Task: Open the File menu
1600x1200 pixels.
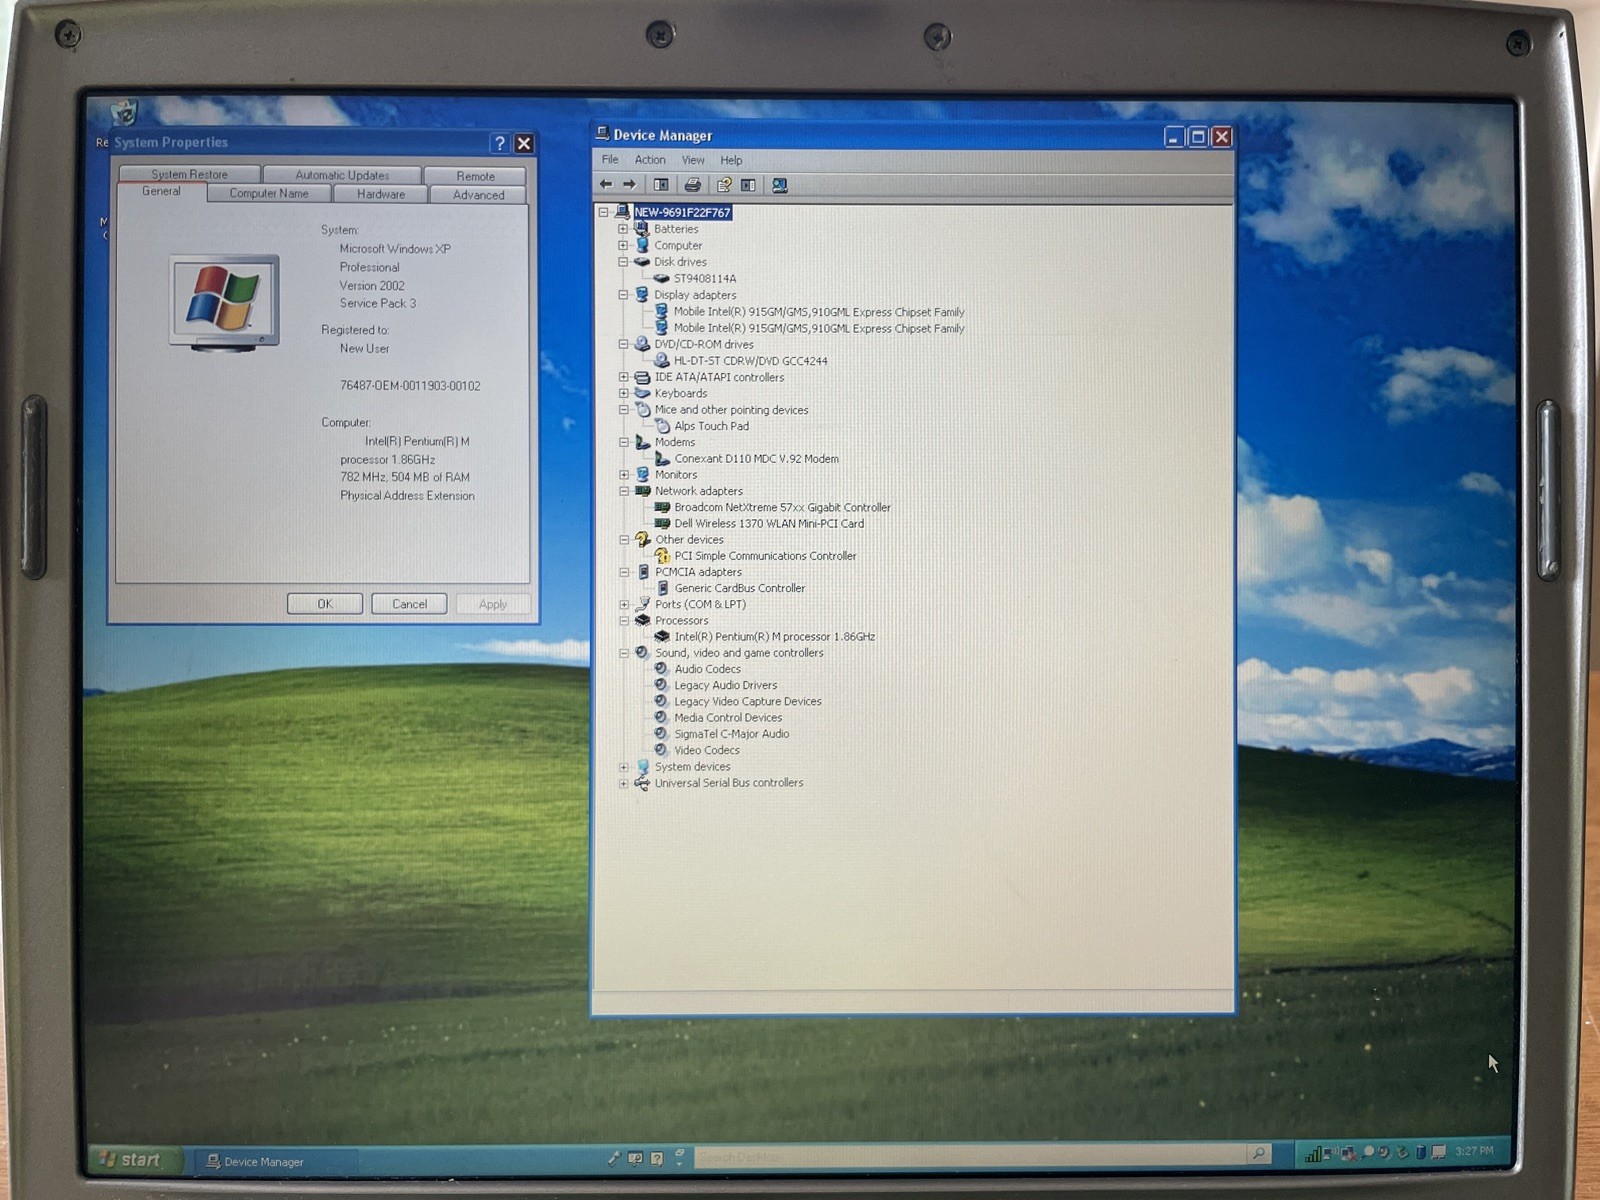Action: click(610, 160)
